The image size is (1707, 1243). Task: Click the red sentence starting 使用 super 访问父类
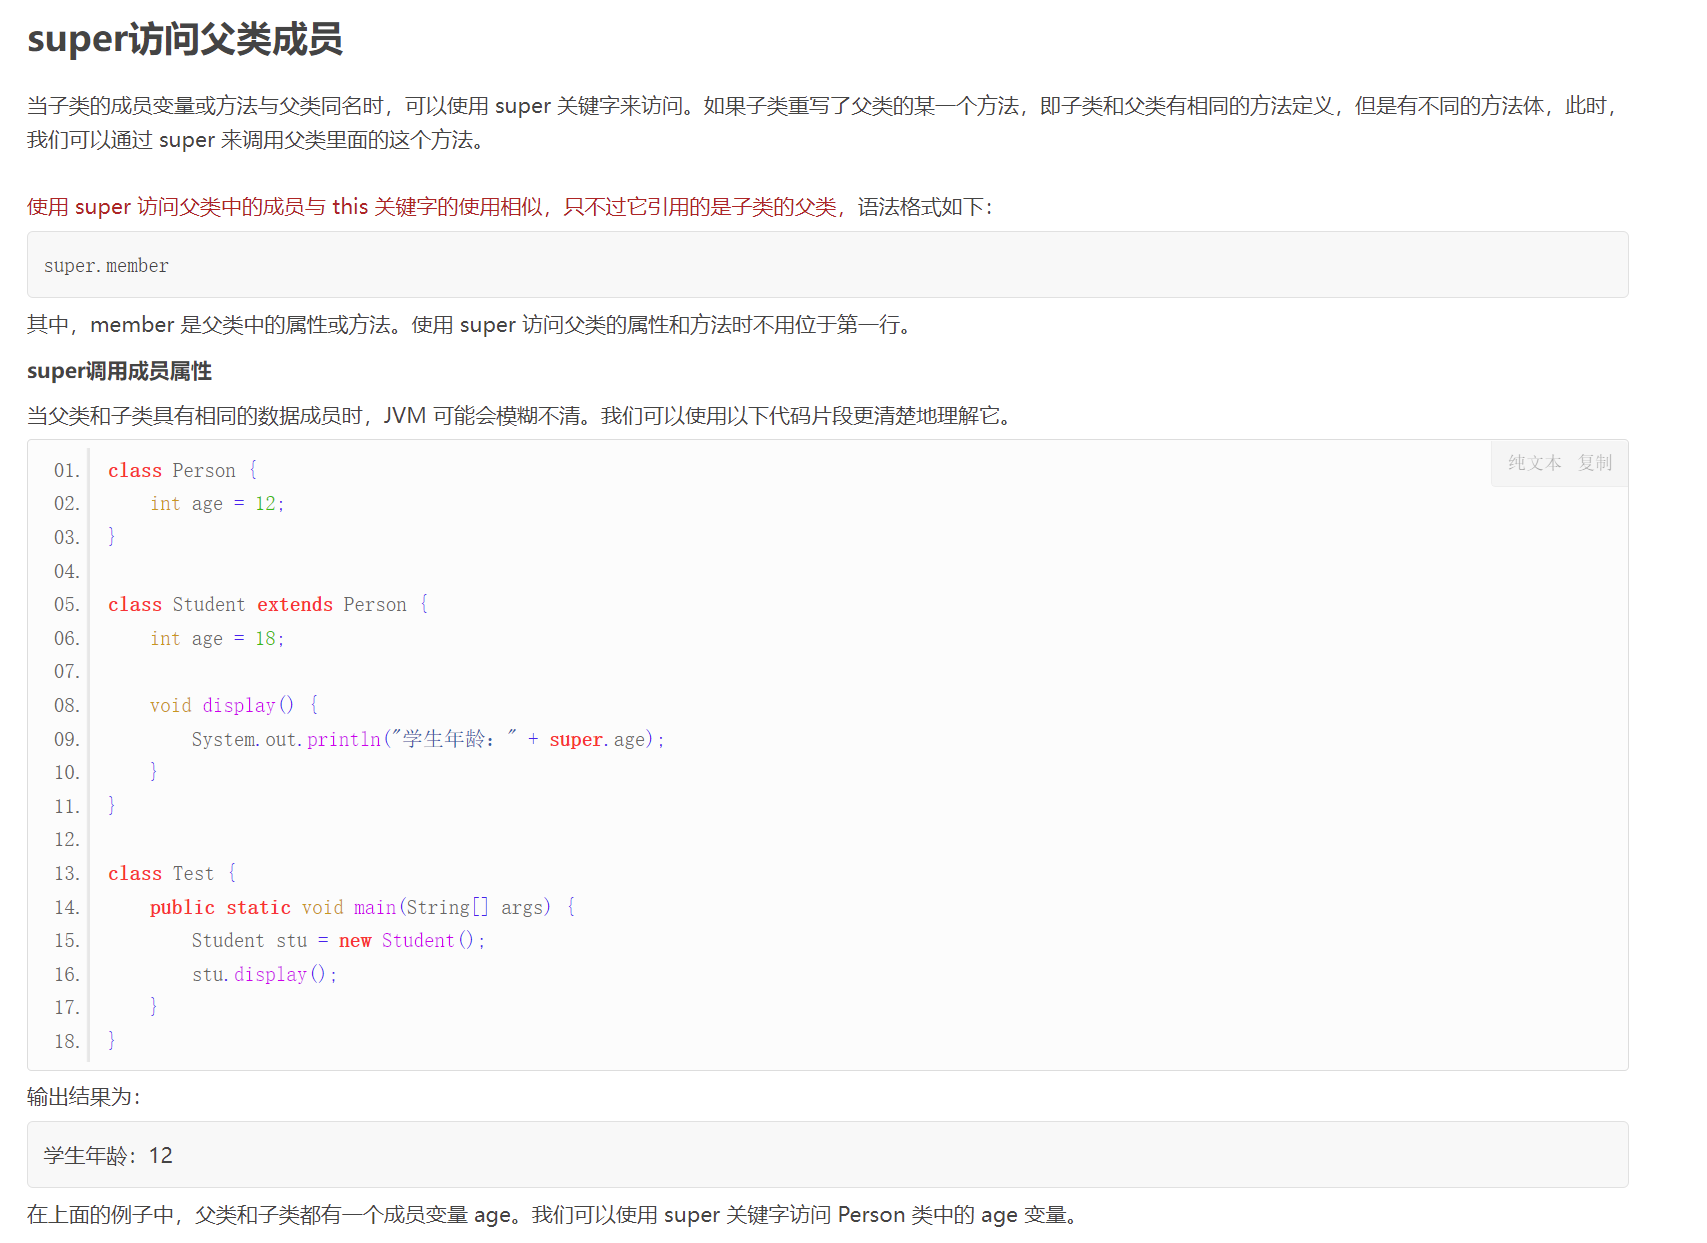point(436,207)
